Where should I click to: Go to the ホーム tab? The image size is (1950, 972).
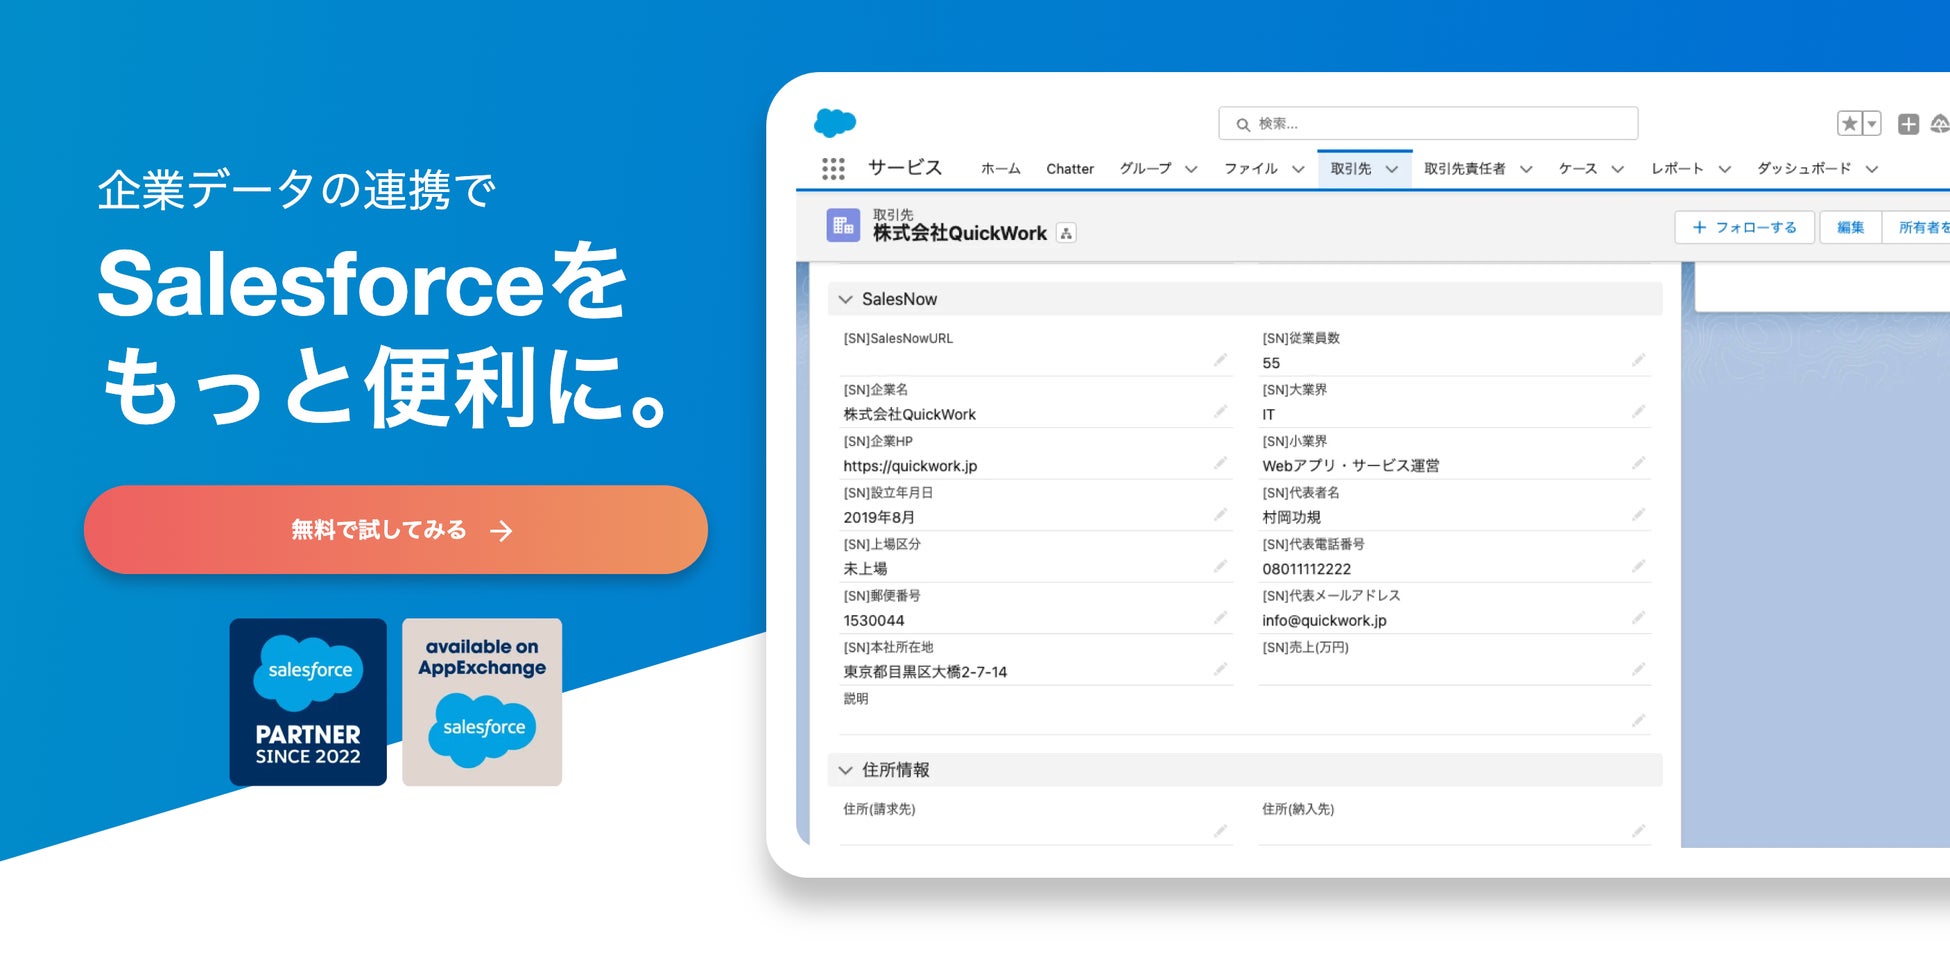tap(1000, 169)
